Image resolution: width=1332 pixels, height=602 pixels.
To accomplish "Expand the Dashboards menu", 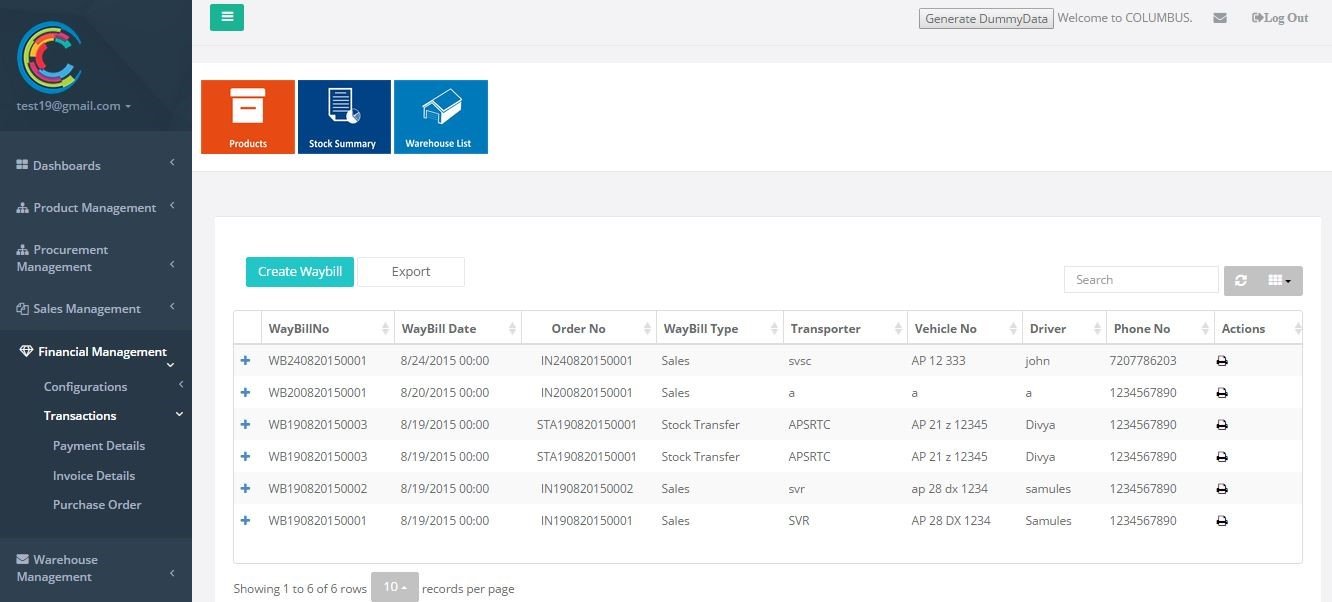I will point(96,165).
